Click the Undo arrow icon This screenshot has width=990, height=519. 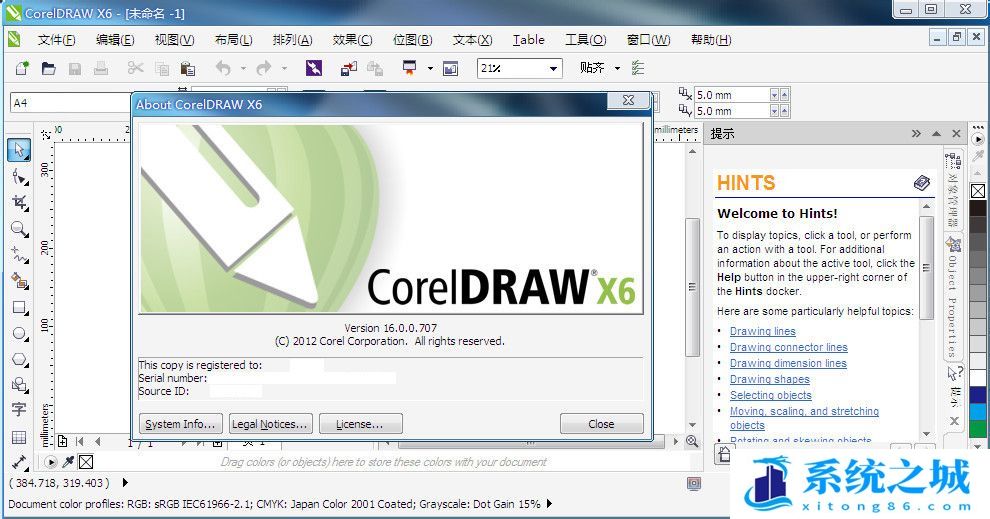coord(223,68)
